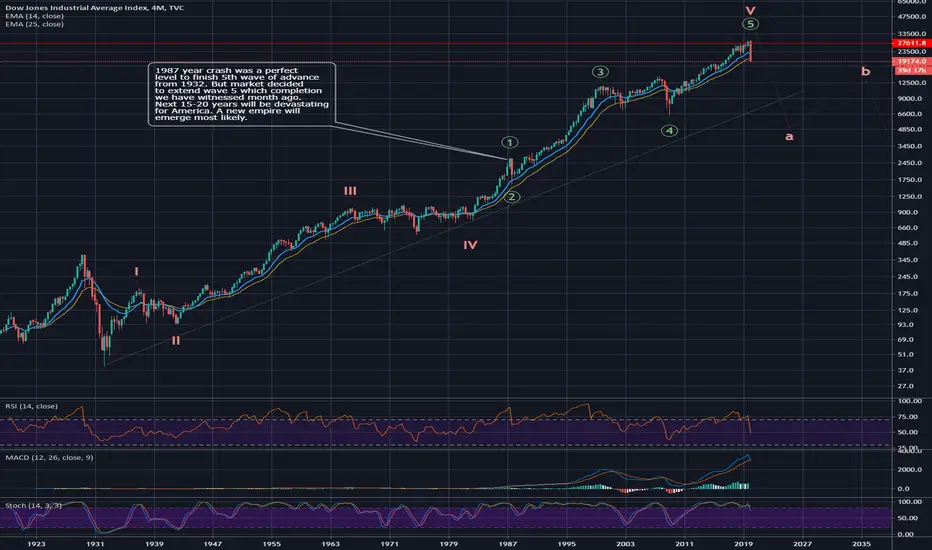This screenshot has height=550, width=932.
Task: Click the projected wave label b
Action: [x=866, y=71]
